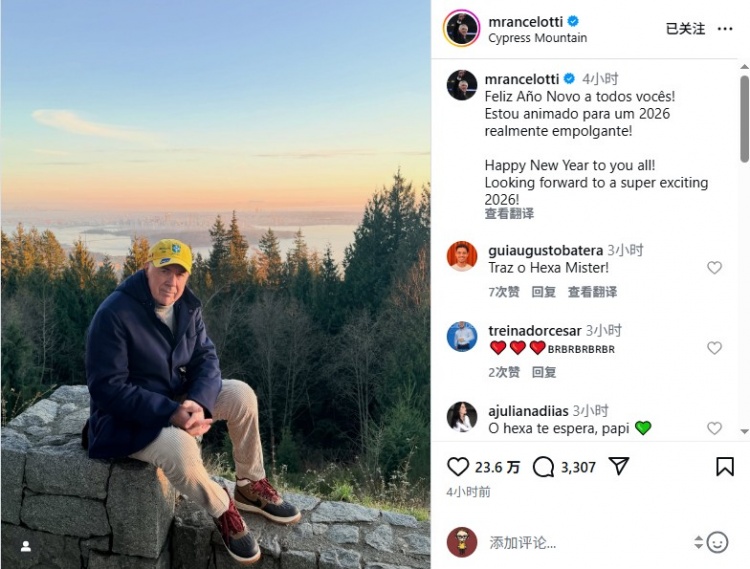This screenshot has height=569, width=750.
Task: Save post with the bookmark icon
Action: click(x=725, y=467)
